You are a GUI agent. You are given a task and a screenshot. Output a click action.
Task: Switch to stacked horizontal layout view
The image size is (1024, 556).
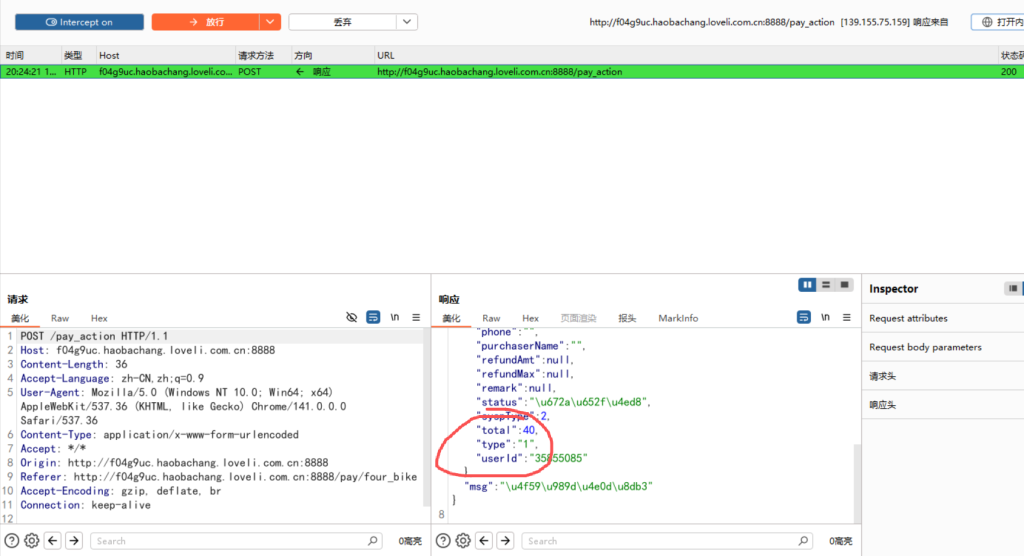[826, 285]
